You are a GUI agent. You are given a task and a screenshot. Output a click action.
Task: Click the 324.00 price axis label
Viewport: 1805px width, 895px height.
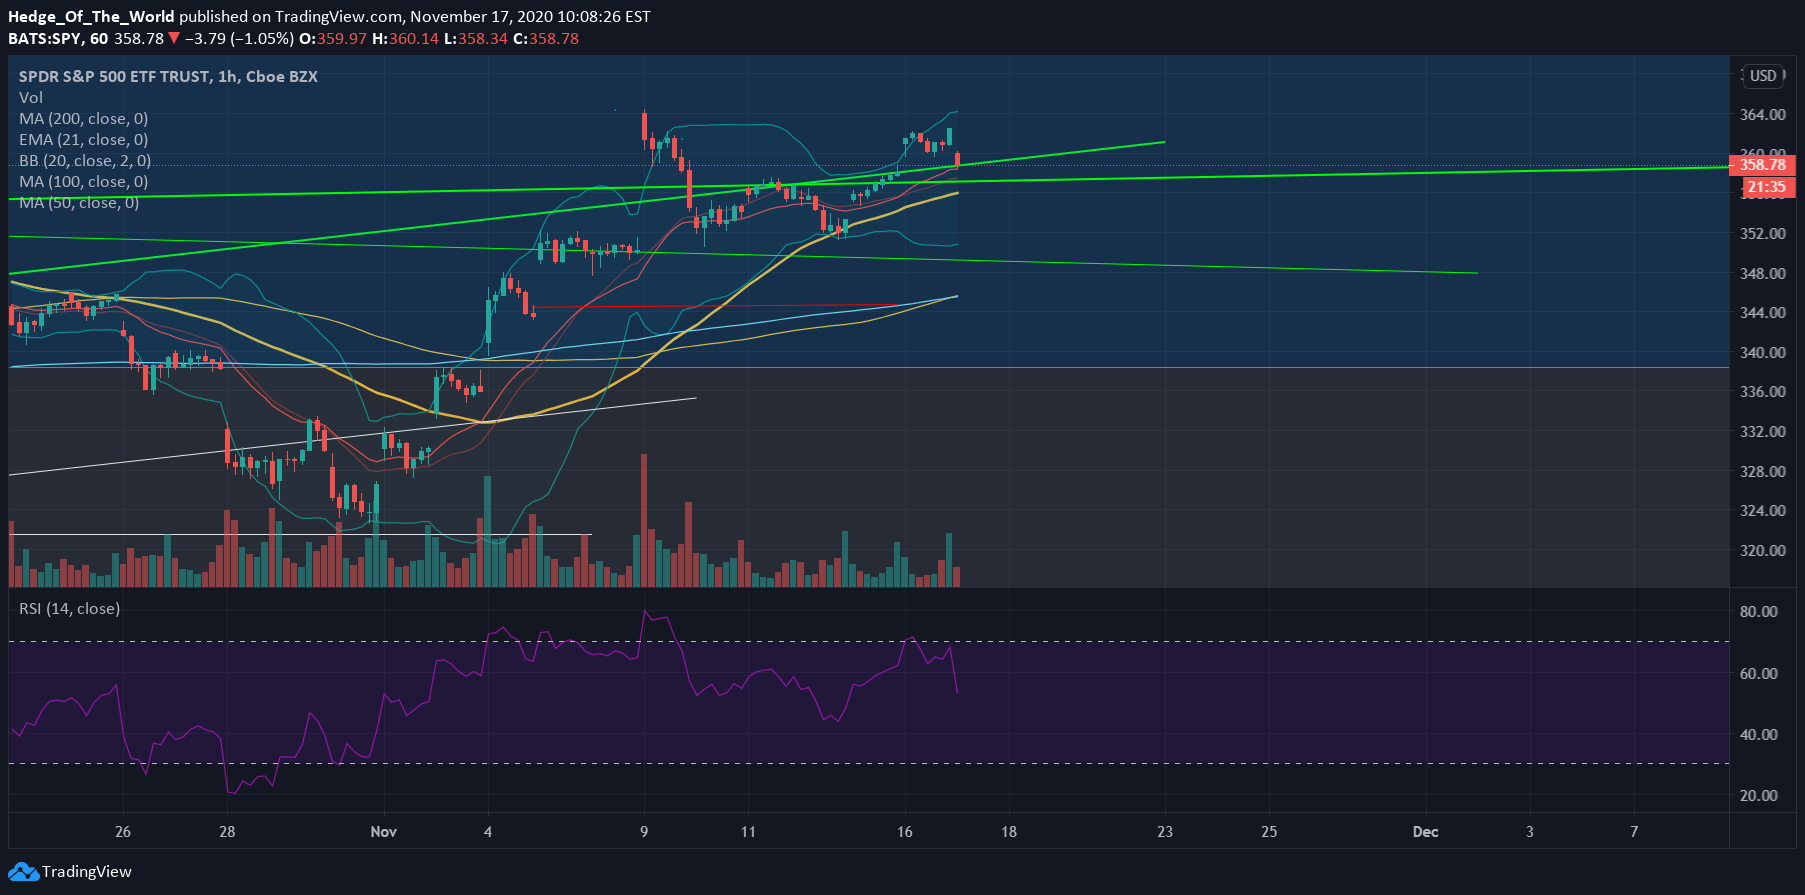[1763, 511]
